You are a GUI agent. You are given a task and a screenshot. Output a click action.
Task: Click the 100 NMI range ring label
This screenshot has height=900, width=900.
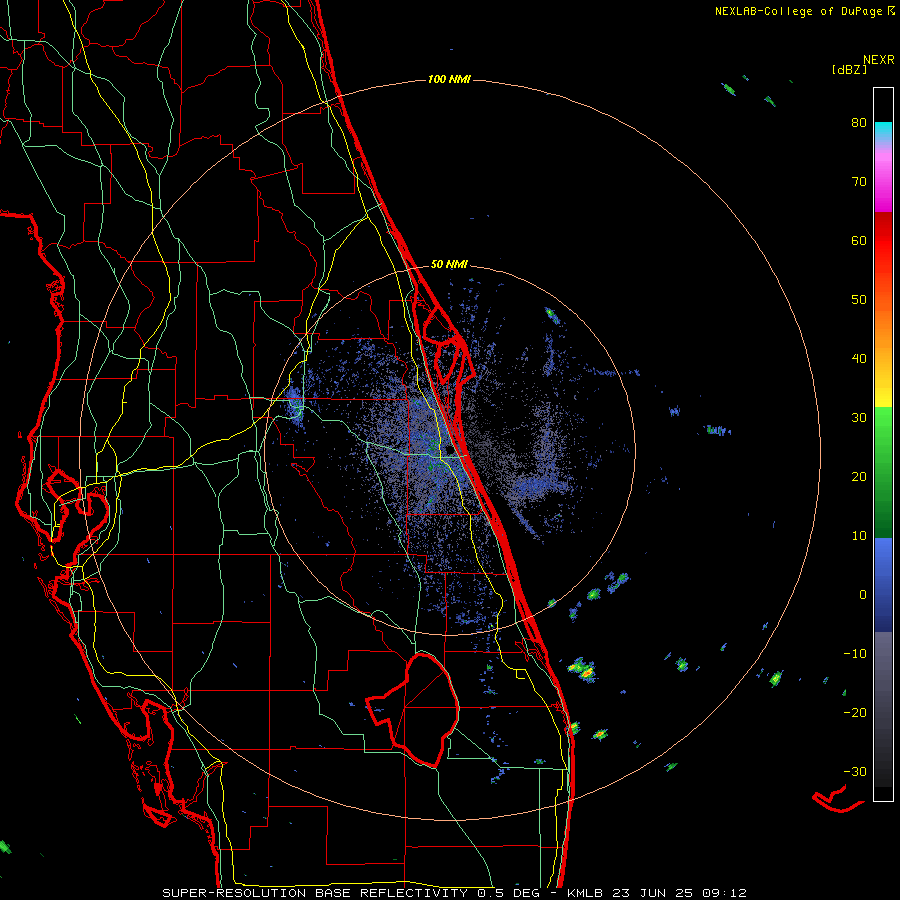pyautogui.click(x=449, y=79)
